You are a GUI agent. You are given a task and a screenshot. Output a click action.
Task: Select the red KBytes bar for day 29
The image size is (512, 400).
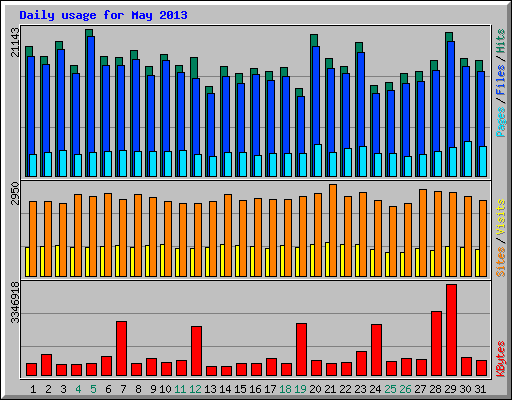tap(451, 330)
